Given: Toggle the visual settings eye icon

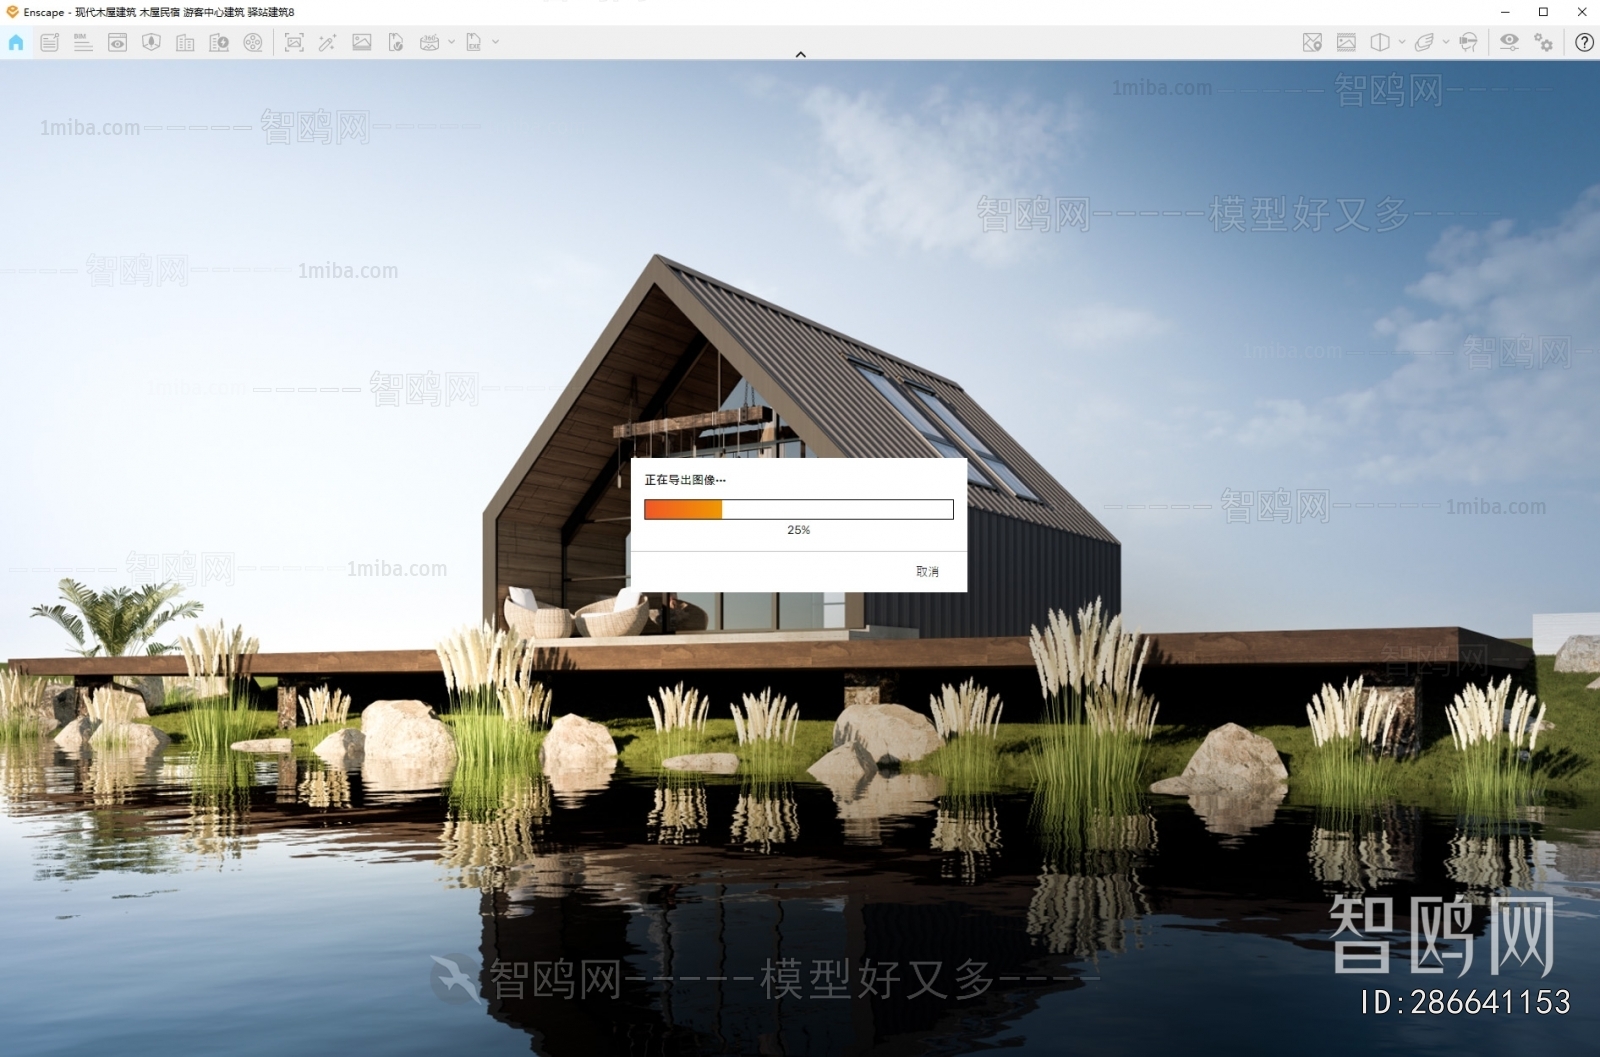Looking at the screenshot, I should 1509,42.
